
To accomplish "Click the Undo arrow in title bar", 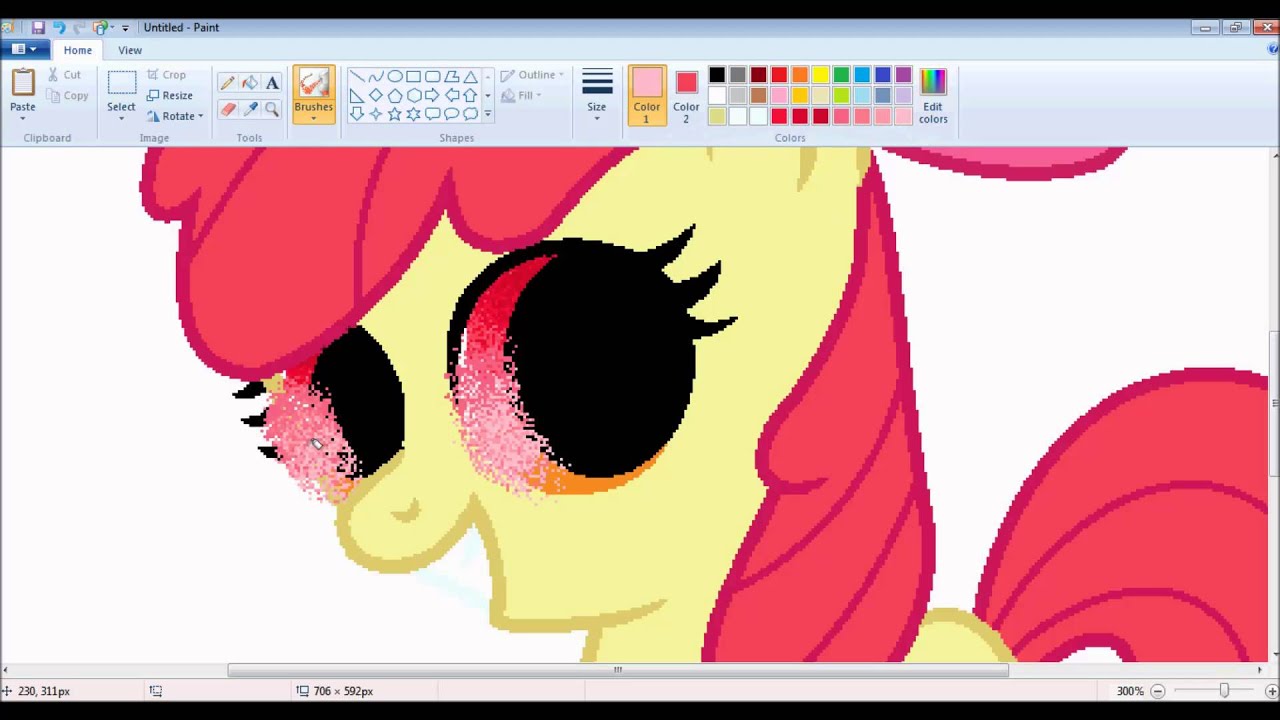I will click(x=59, y=27).
